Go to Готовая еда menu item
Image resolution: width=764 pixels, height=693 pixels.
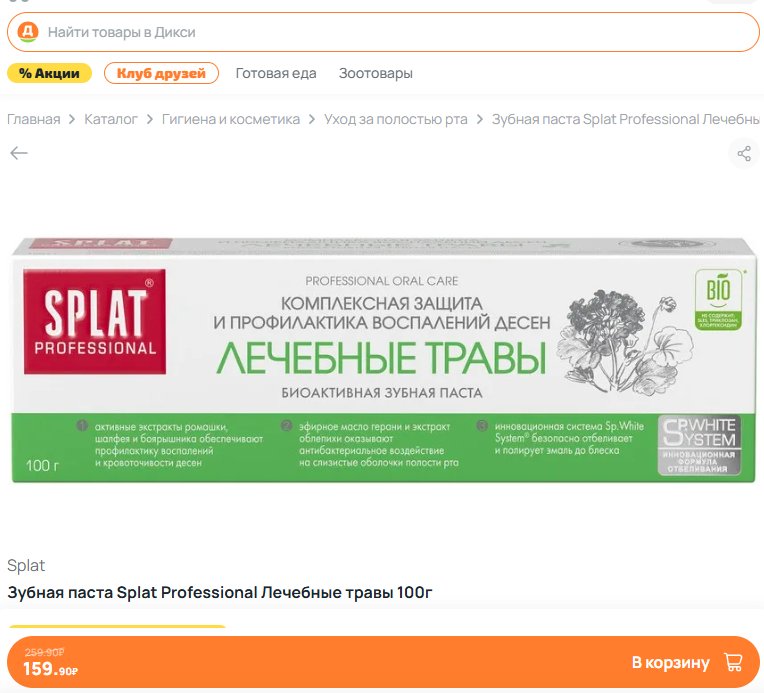(x=276, y=73)
